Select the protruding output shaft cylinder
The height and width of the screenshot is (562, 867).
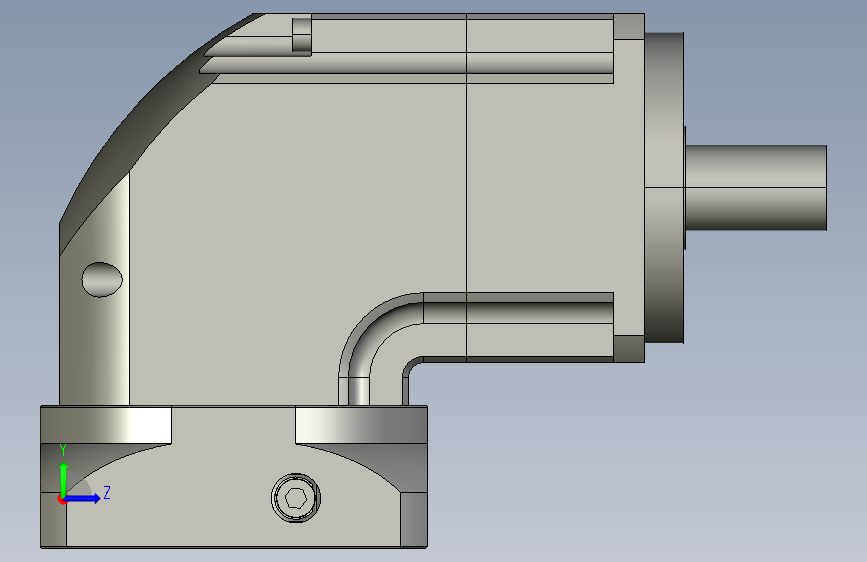pyautogui.click(x=756, y=188)
